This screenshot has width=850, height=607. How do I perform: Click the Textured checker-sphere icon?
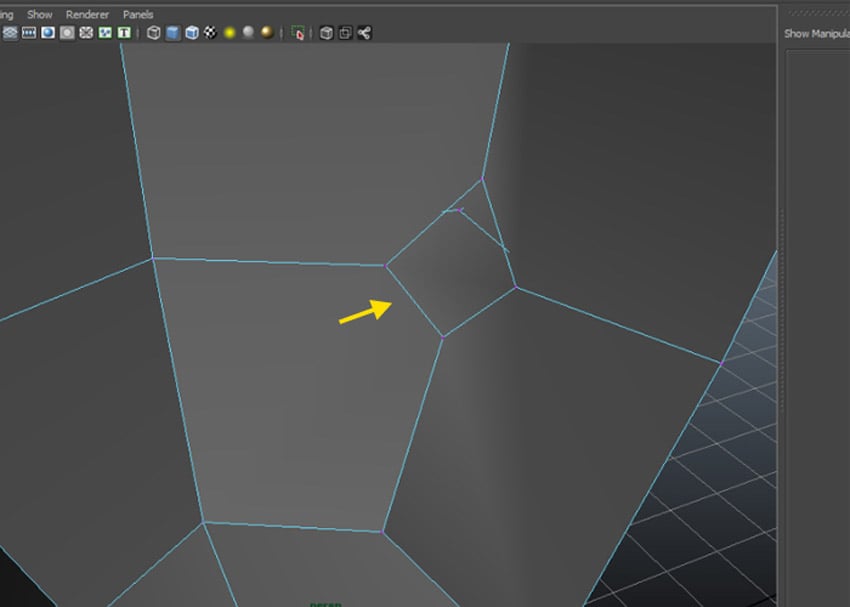(210, 33)
